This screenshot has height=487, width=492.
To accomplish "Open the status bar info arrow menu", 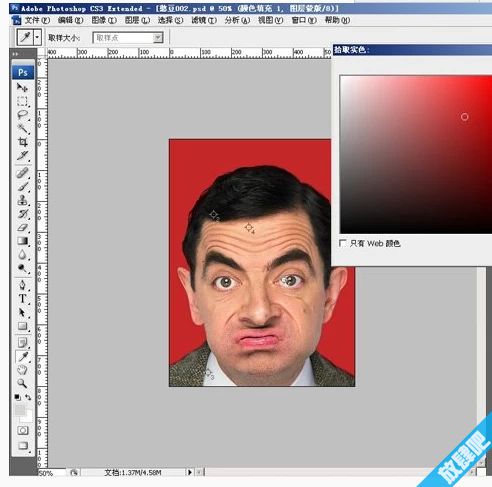I will [x=190, y=472].
